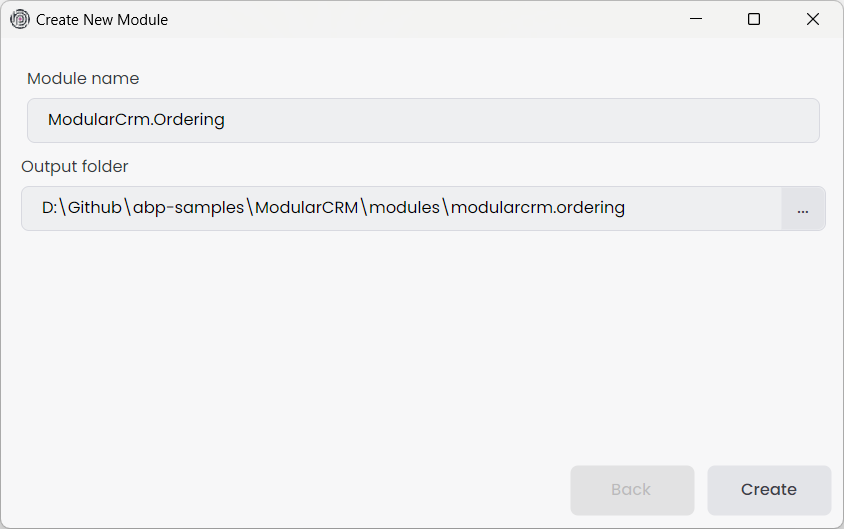
Task: Click "abp-samples" in the output folder path
Action: (x=189, y=208)
